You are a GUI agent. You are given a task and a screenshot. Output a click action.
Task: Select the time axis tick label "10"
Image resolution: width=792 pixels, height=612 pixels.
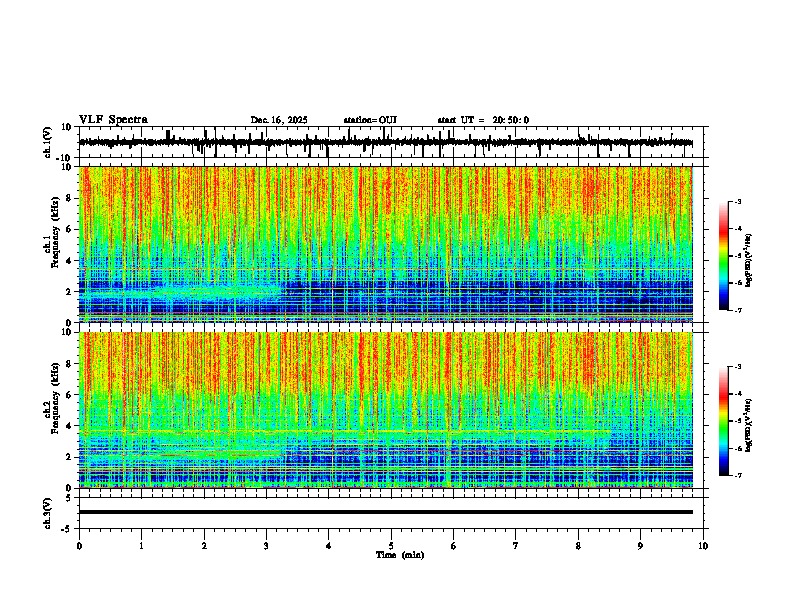pyautogui.click(x=703, y=546)
